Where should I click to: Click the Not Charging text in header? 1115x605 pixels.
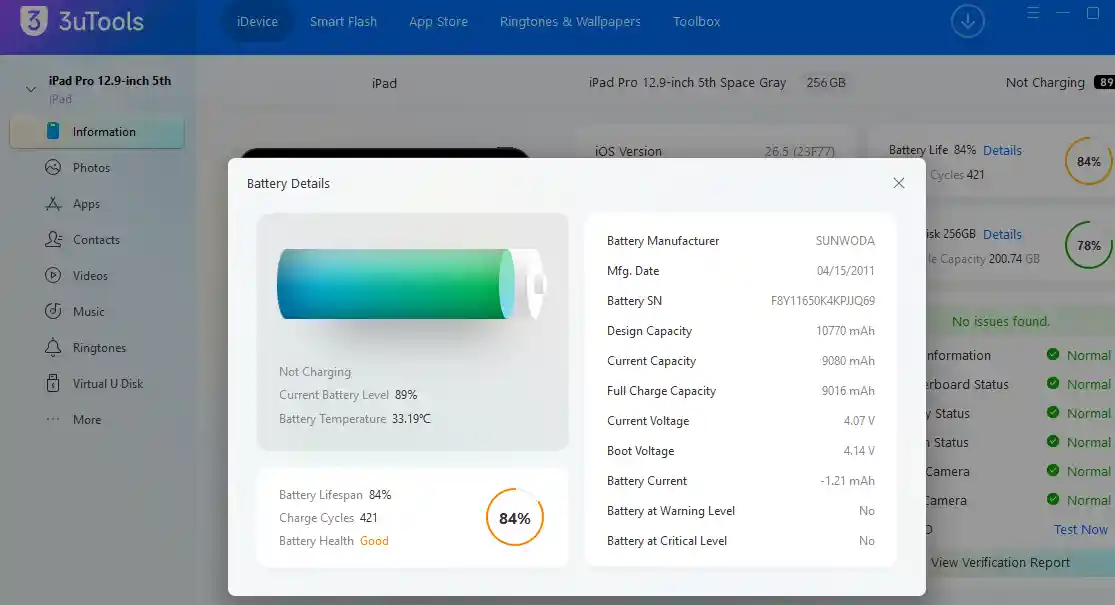pos(1045,82)
